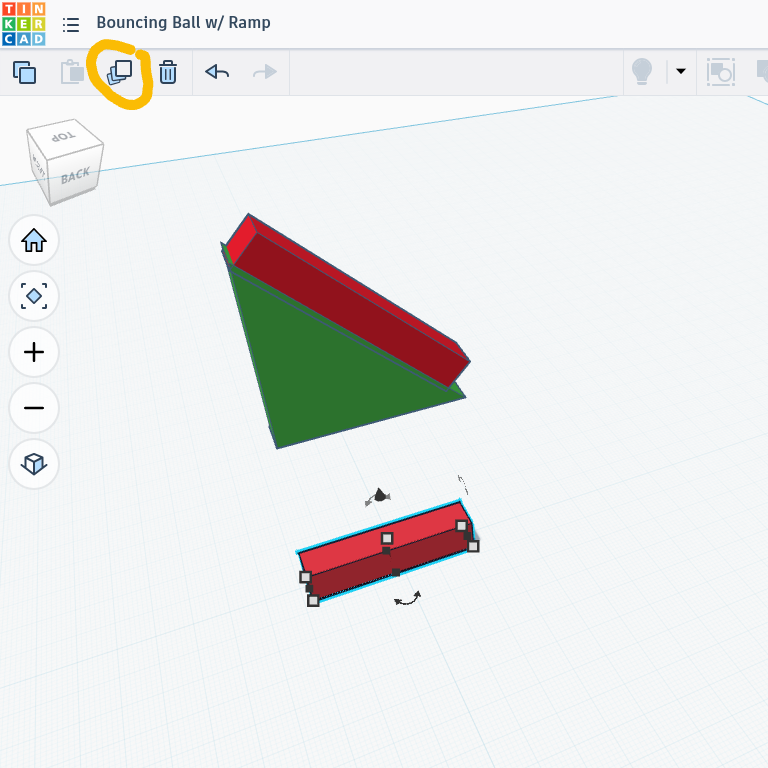The height and width of the screenshot is (768, 768).
Task: Paste from clipboard in toolbar
Action: (72, 72)
